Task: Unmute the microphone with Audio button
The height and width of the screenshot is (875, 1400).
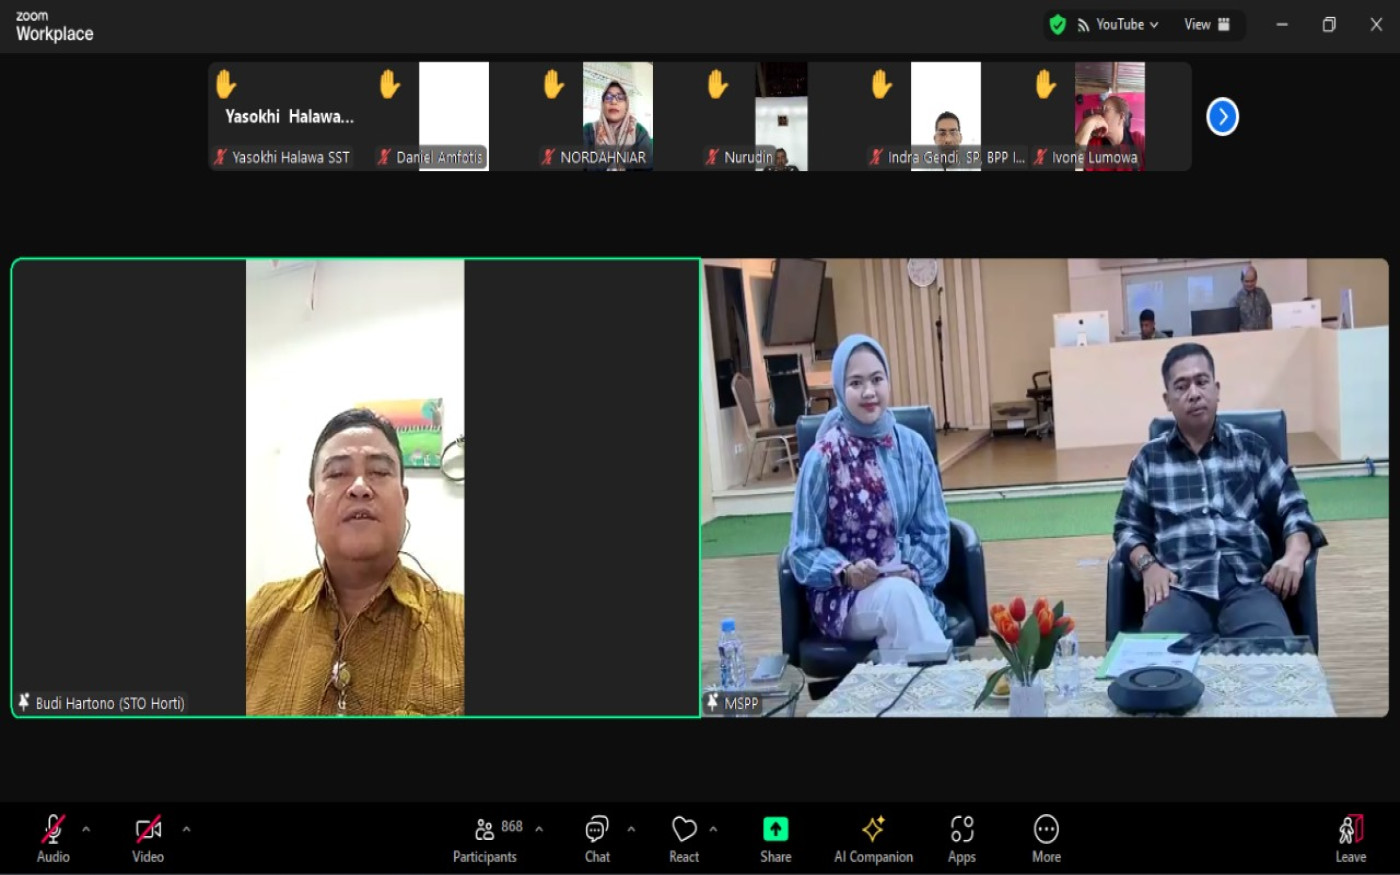Action: (x=53, y=837)
